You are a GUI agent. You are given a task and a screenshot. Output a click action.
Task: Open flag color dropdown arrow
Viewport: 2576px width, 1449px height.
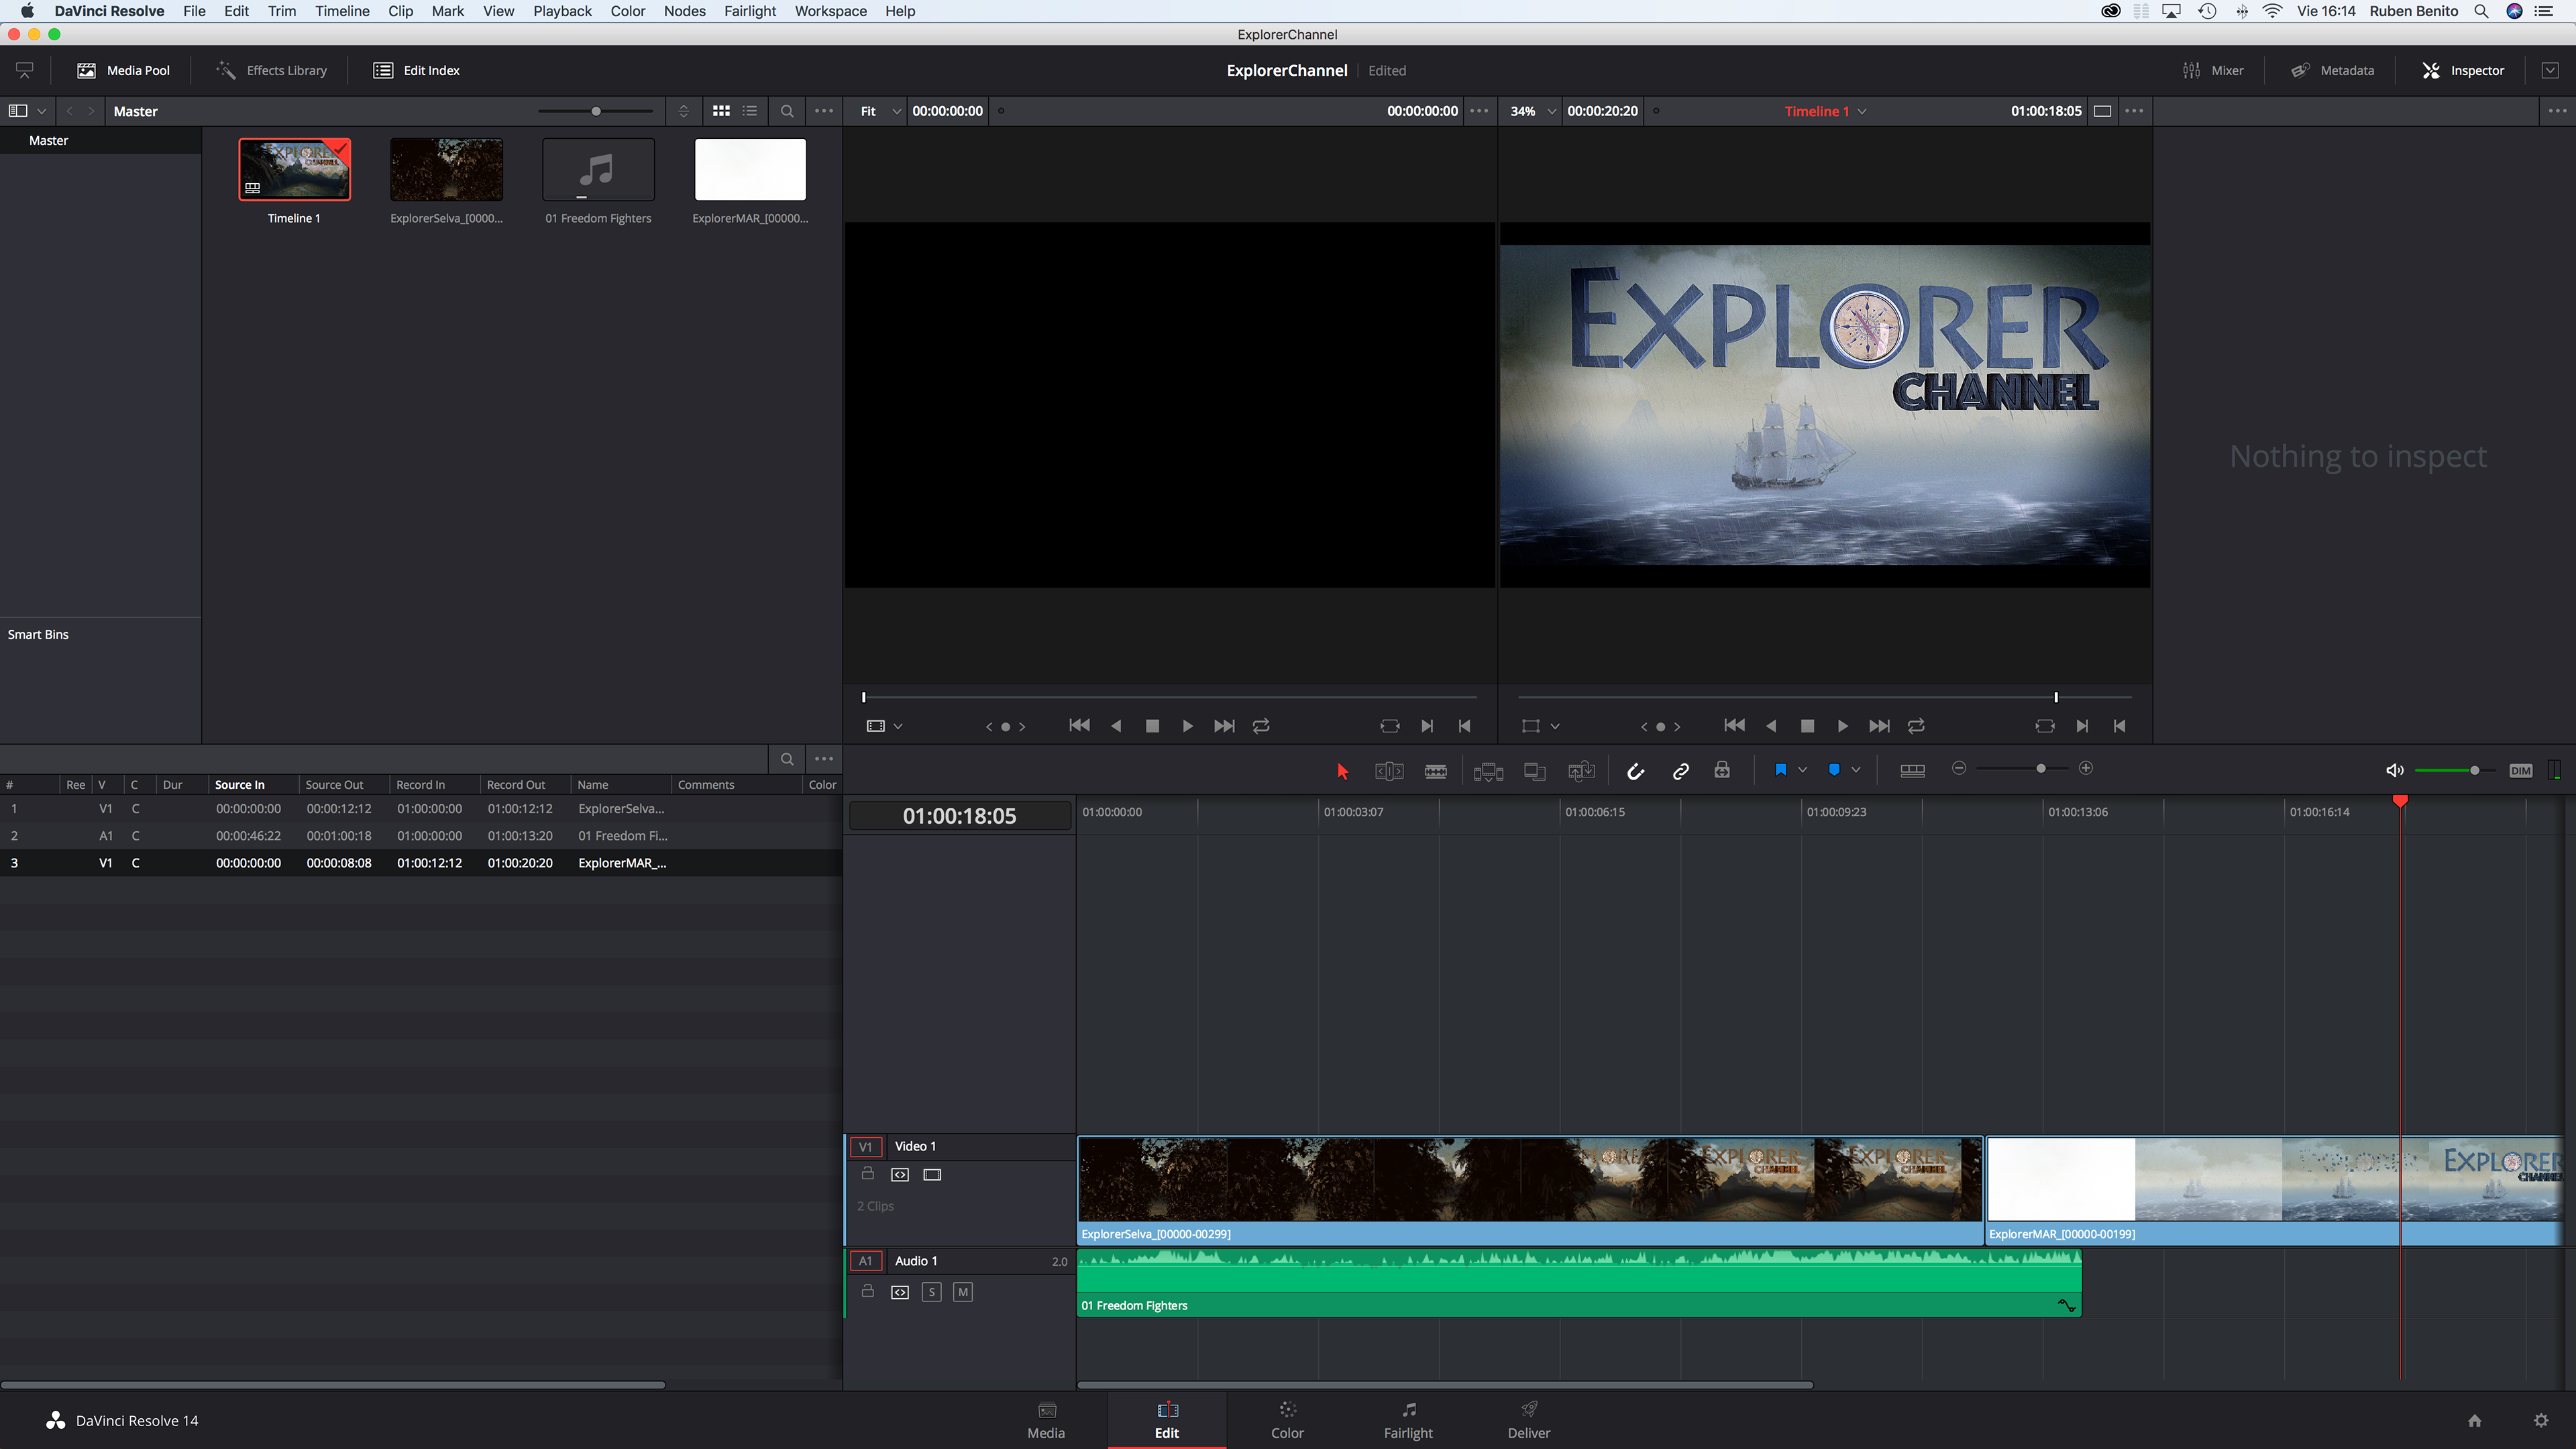1802,769
